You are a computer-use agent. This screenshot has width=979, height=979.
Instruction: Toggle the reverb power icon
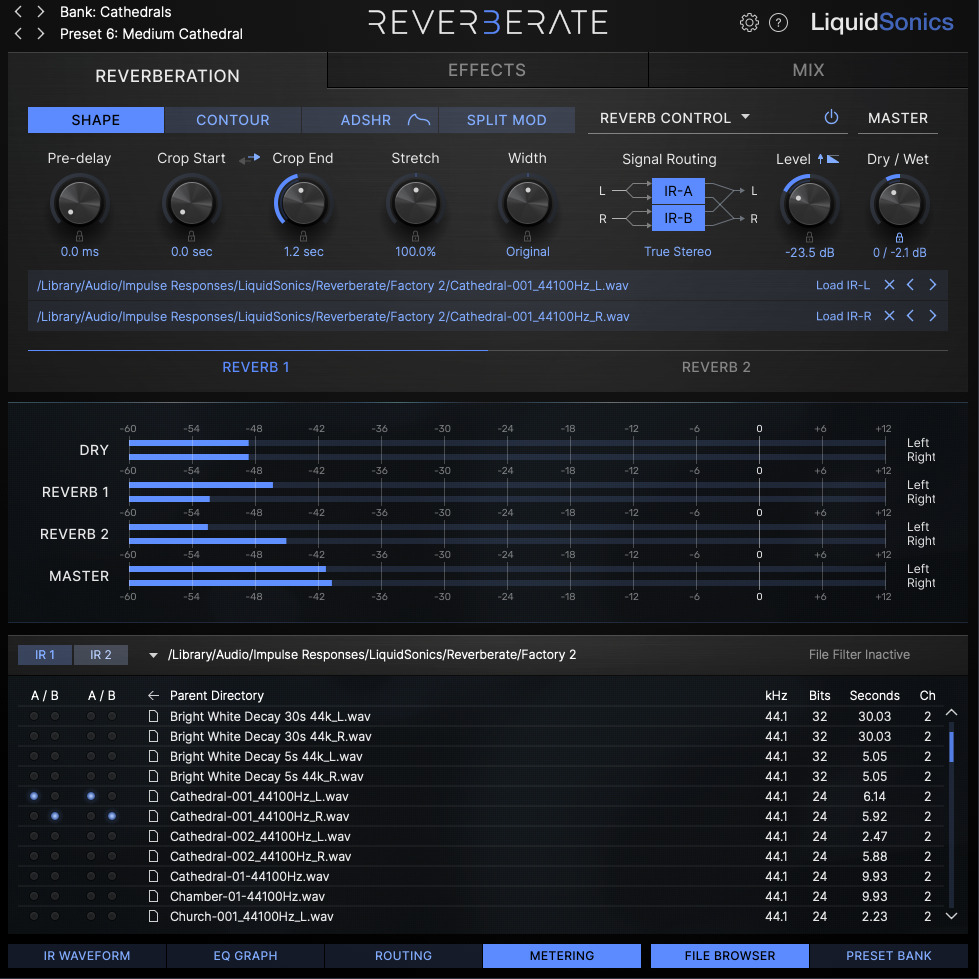831,117
